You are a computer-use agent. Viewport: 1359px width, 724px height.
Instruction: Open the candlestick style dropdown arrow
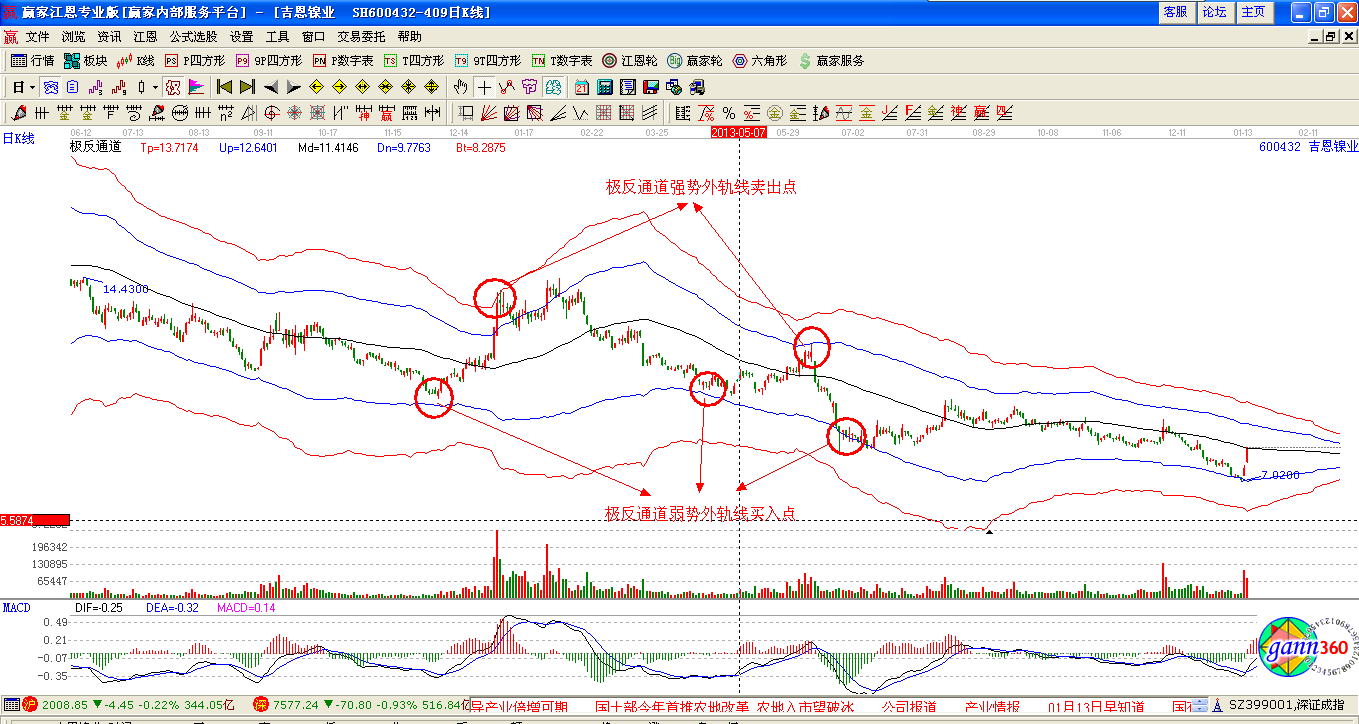click(x=155, y=87)
